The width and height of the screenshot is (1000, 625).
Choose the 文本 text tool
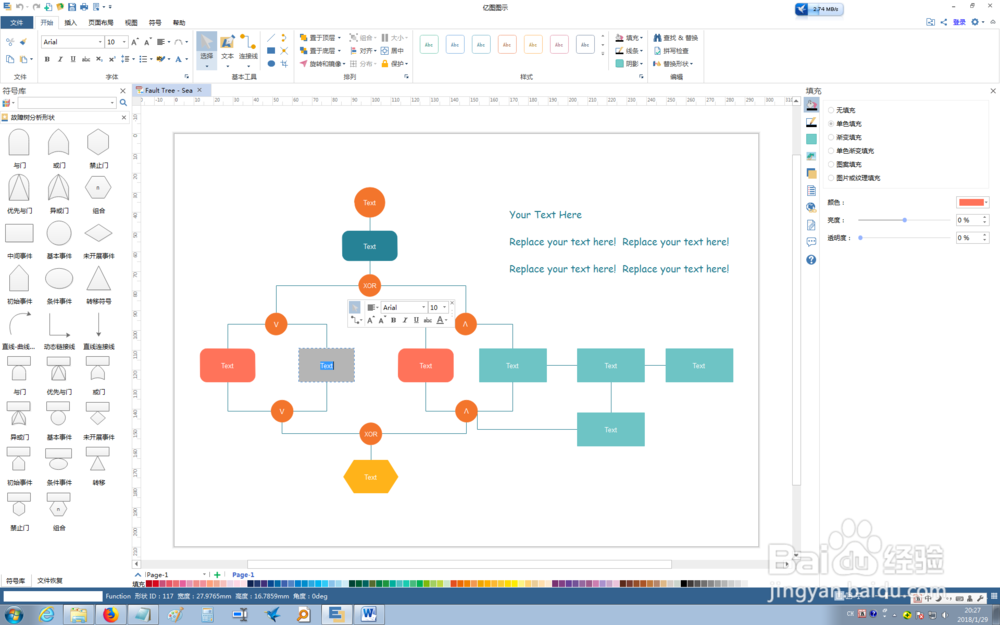click(x=227, y=49)
